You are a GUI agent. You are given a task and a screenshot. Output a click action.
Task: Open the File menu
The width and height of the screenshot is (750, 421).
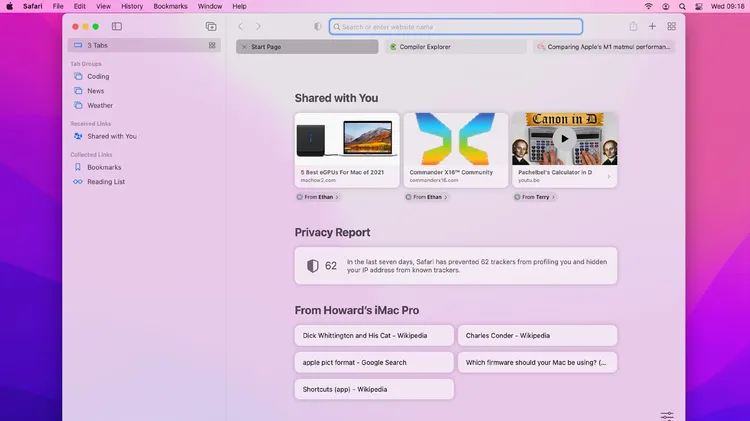point(58,6)
